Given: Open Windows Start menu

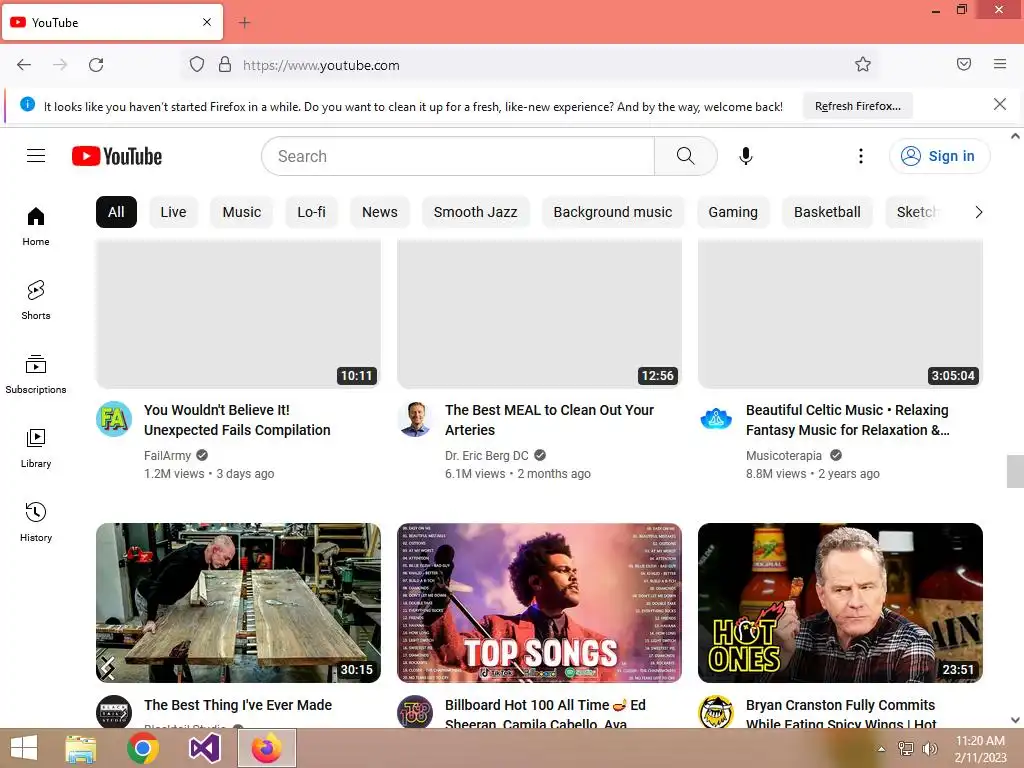Looking at the screenshot, I should 24,748.
